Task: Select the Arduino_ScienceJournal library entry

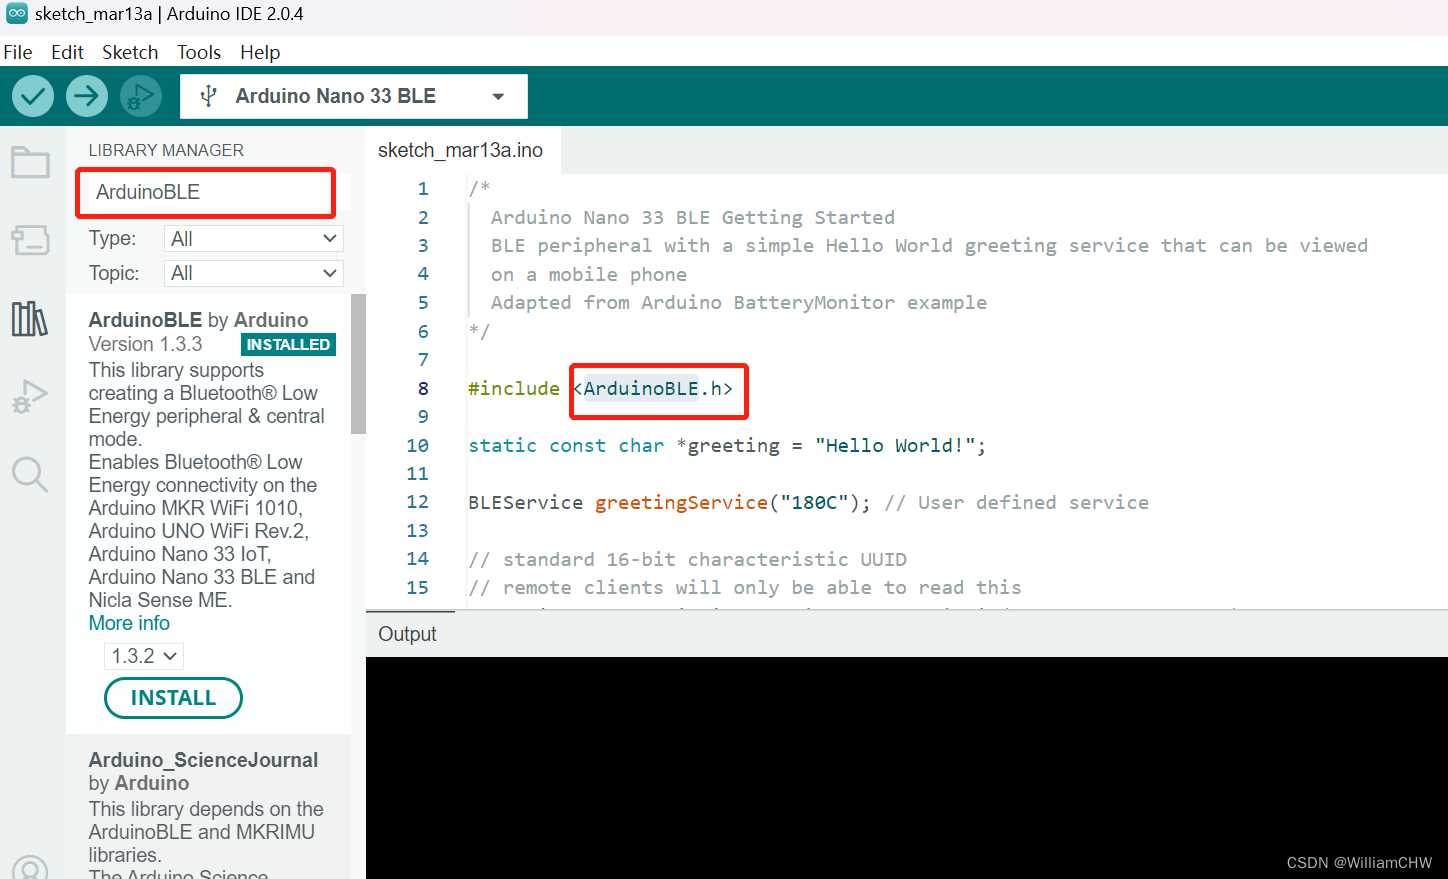Action: pos(208,806)
